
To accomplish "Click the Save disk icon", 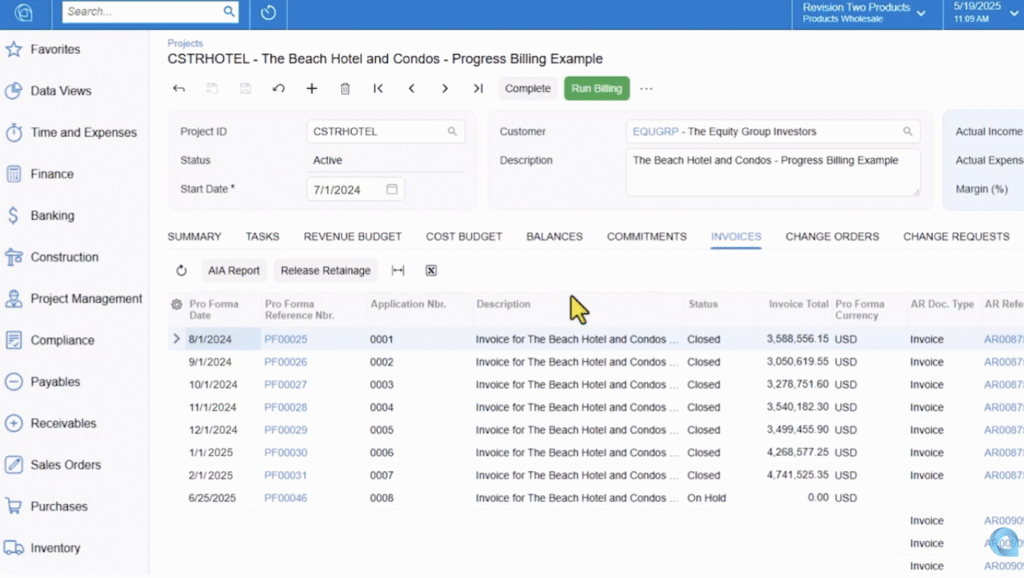I will pyautogui.click(x=246, y=88).
